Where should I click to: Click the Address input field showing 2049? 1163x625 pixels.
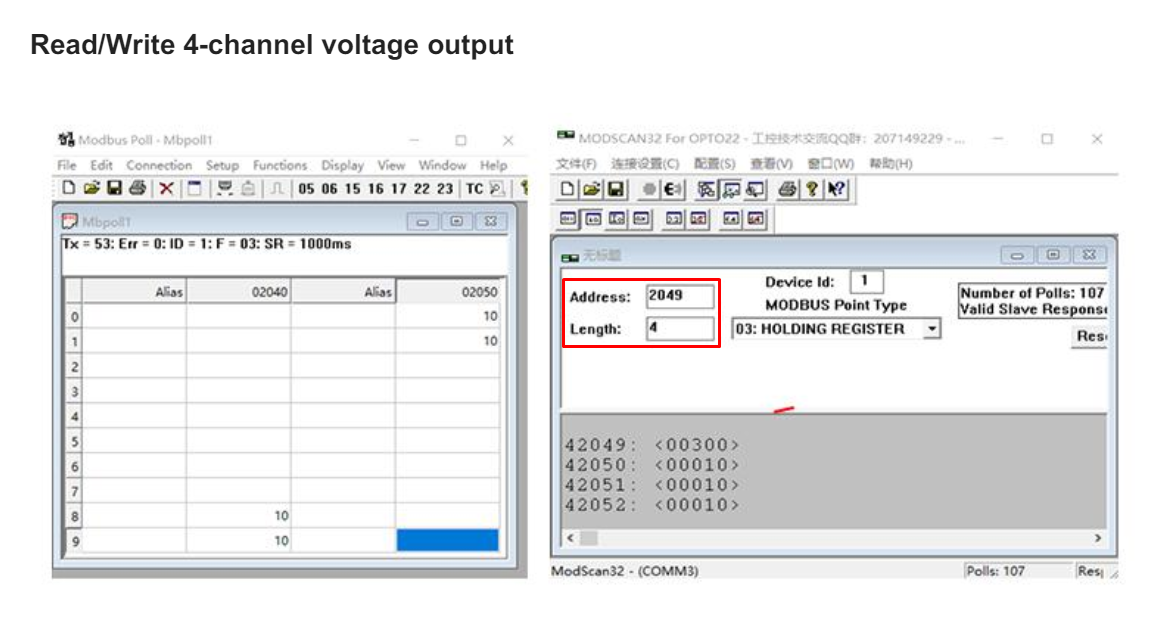point(679,296)
